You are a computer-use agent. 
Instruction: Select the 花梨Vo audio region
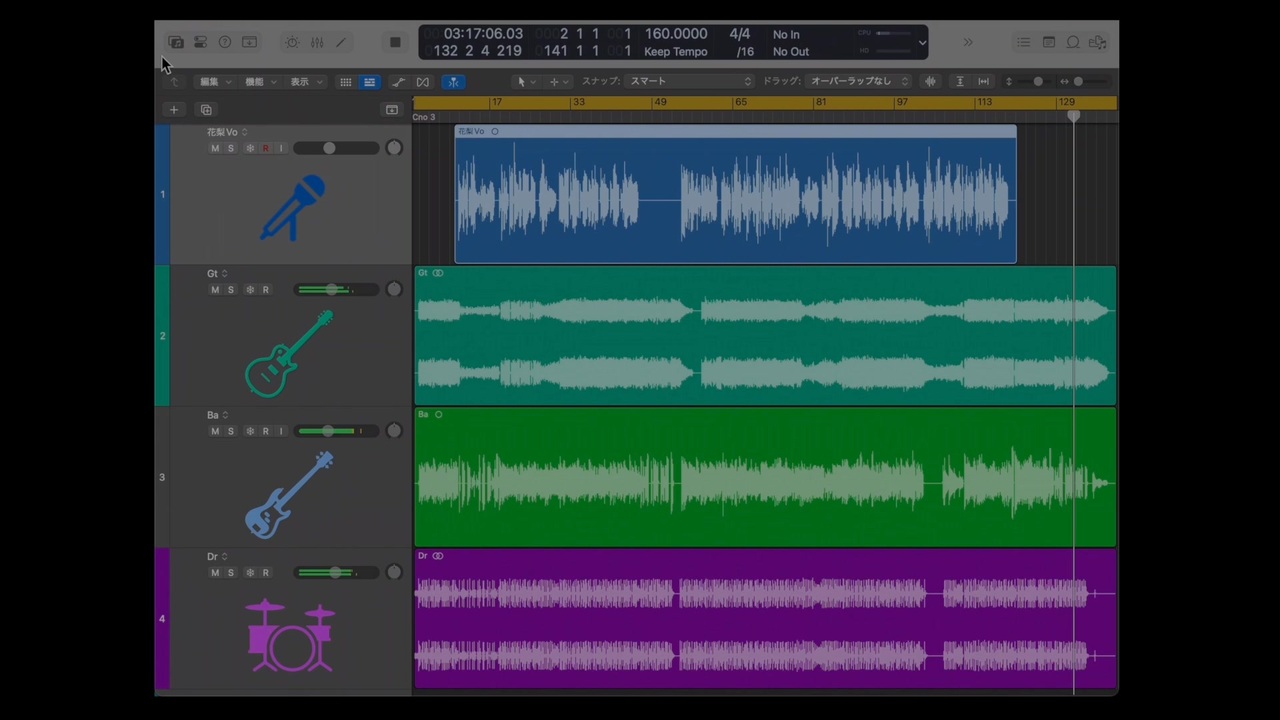735,195
